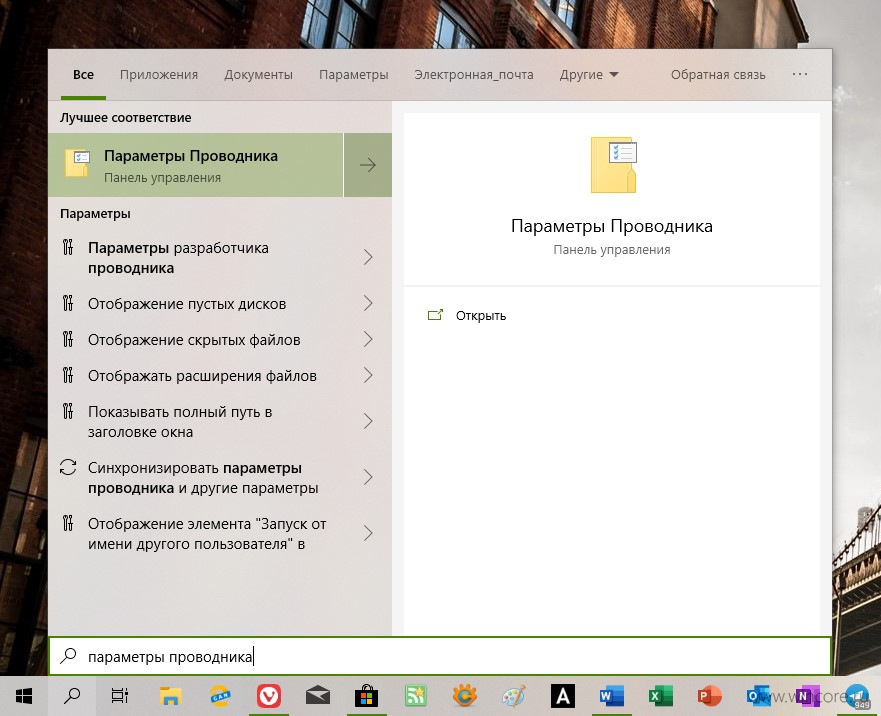Open the orange swirl taskbar app
The height and width of the screenshot is (716, 881).
465,696
